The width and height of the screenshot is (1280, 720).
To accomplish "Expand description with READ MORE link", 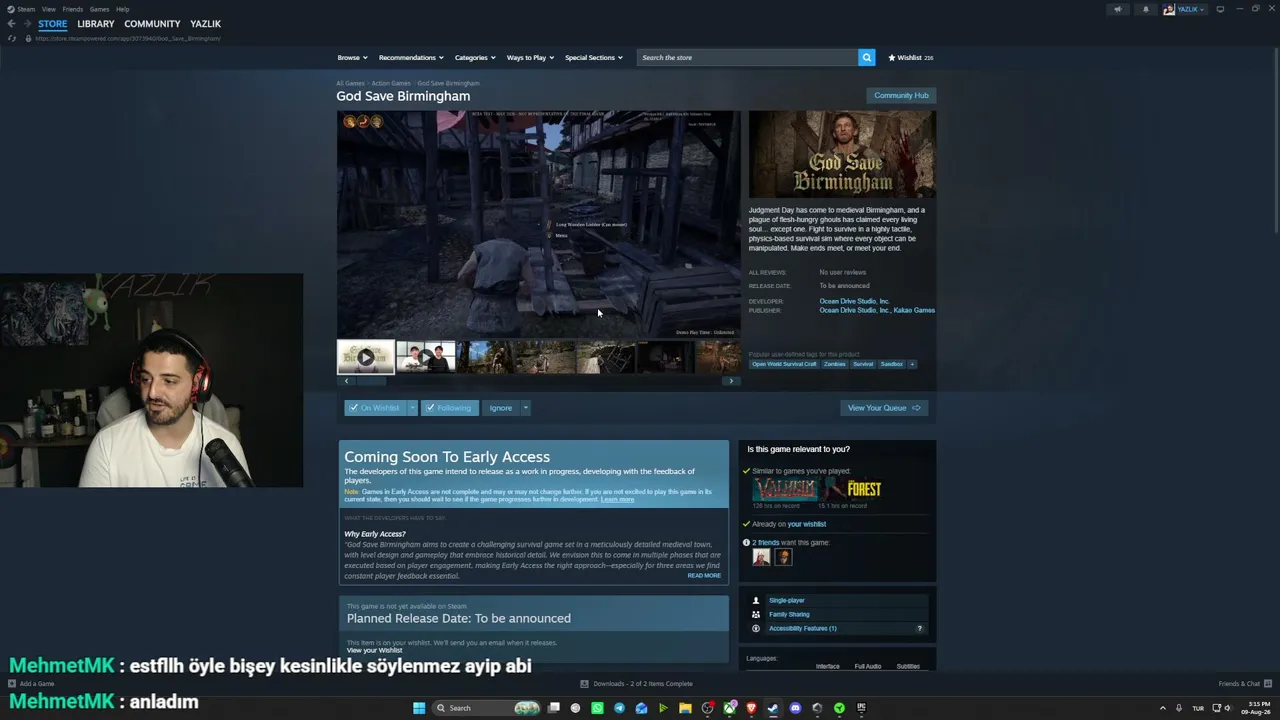I will (704, 576).
